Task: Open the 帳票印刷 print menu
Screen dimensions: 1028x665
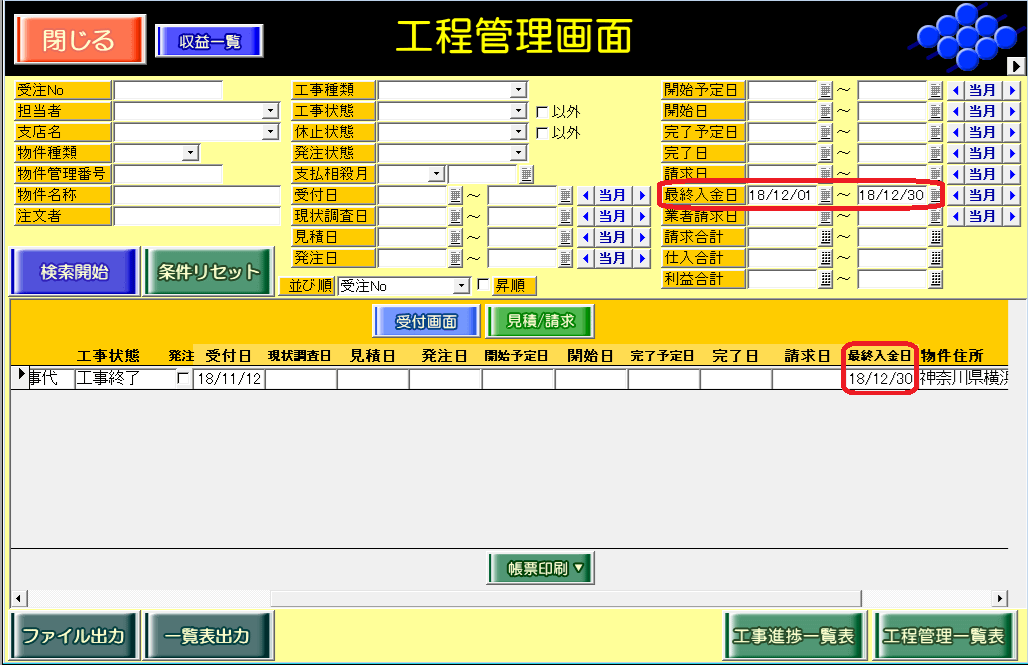Action: click(x=541, y=568)
